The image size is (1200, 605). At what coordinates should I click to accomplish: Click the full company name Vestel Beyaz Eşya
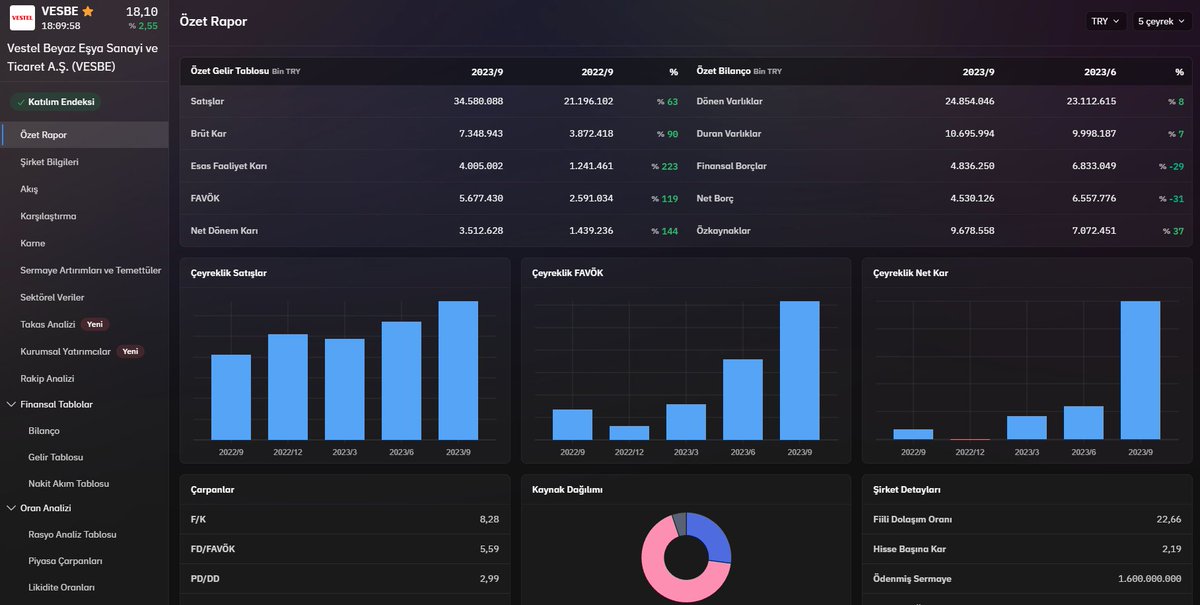[83, 57]
